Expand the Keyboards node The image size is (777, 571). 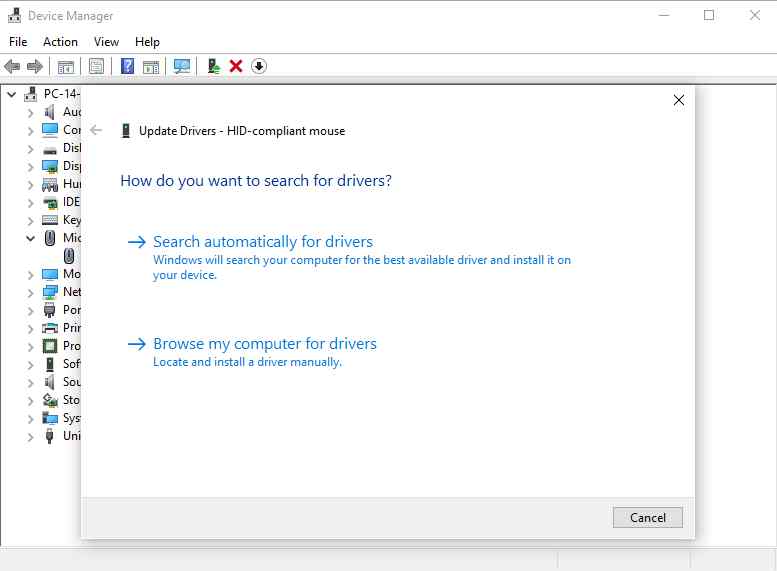pyautogui.click(x=30, y=221)
